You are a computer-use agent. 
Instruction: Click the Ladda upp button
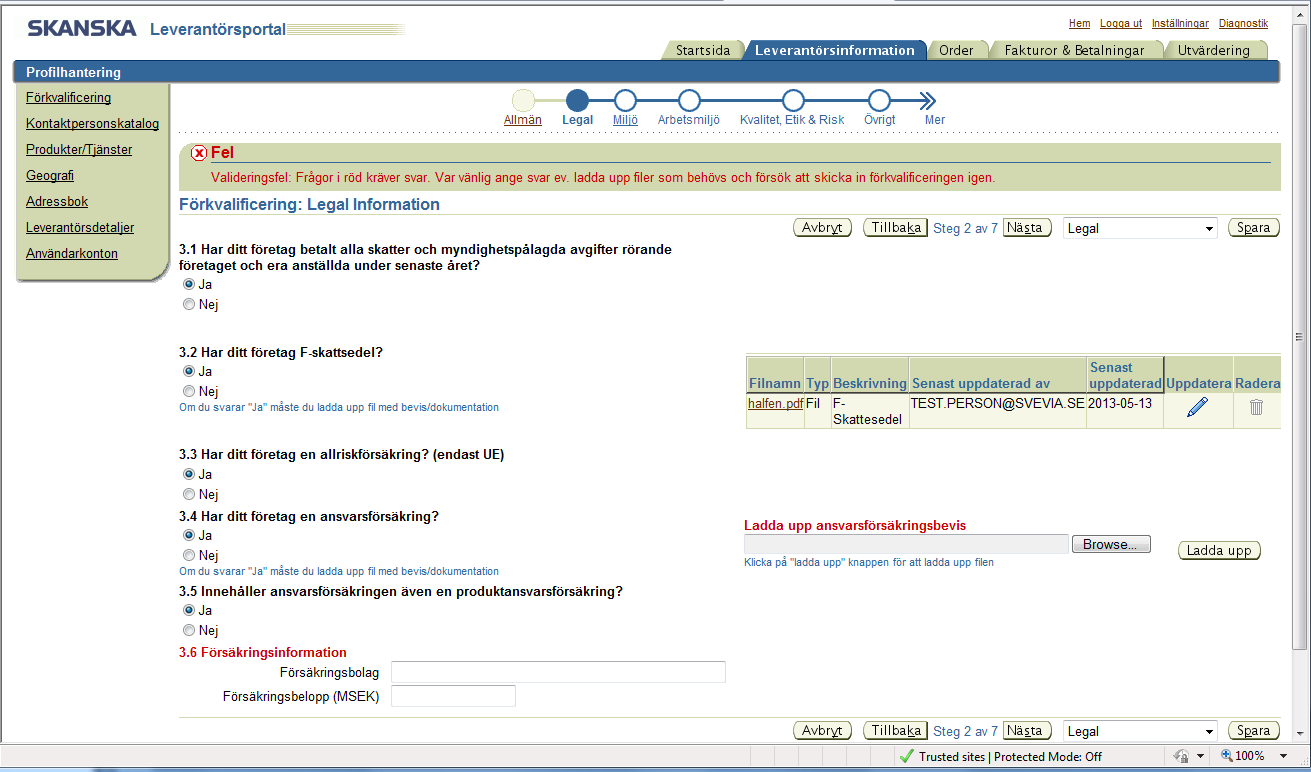tap(1220, 551)
